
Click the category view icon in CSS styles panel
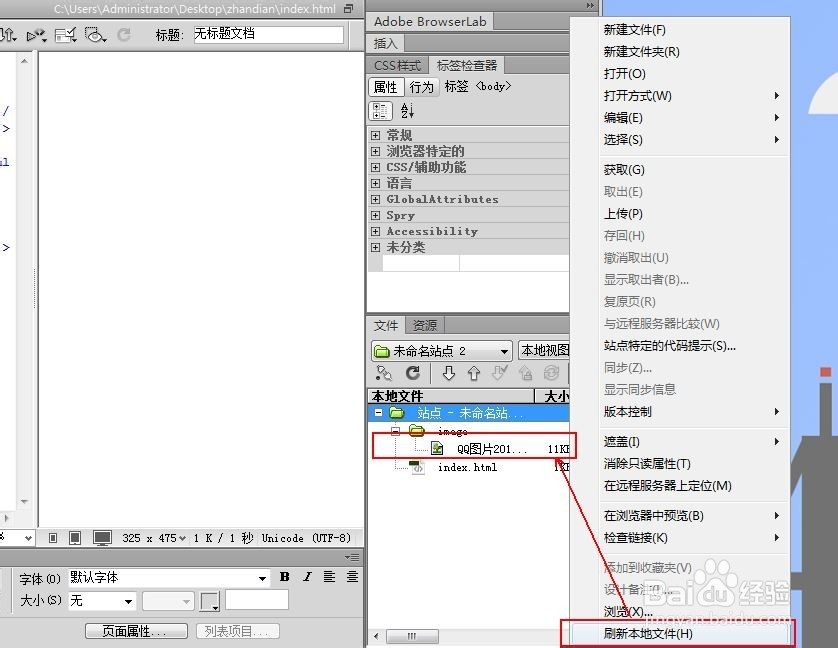pyautogui.click(x=382, y=110)
